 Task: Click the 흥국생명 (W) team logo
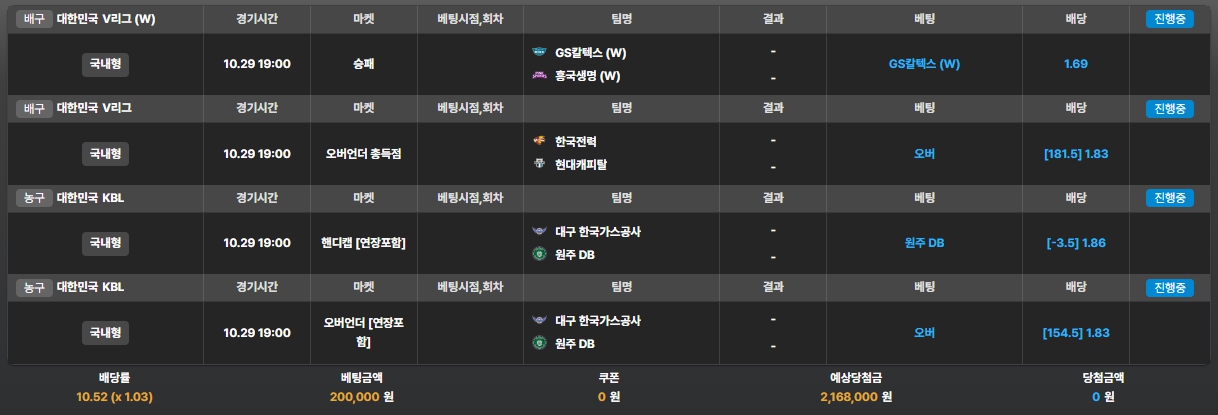coord(540,75)
